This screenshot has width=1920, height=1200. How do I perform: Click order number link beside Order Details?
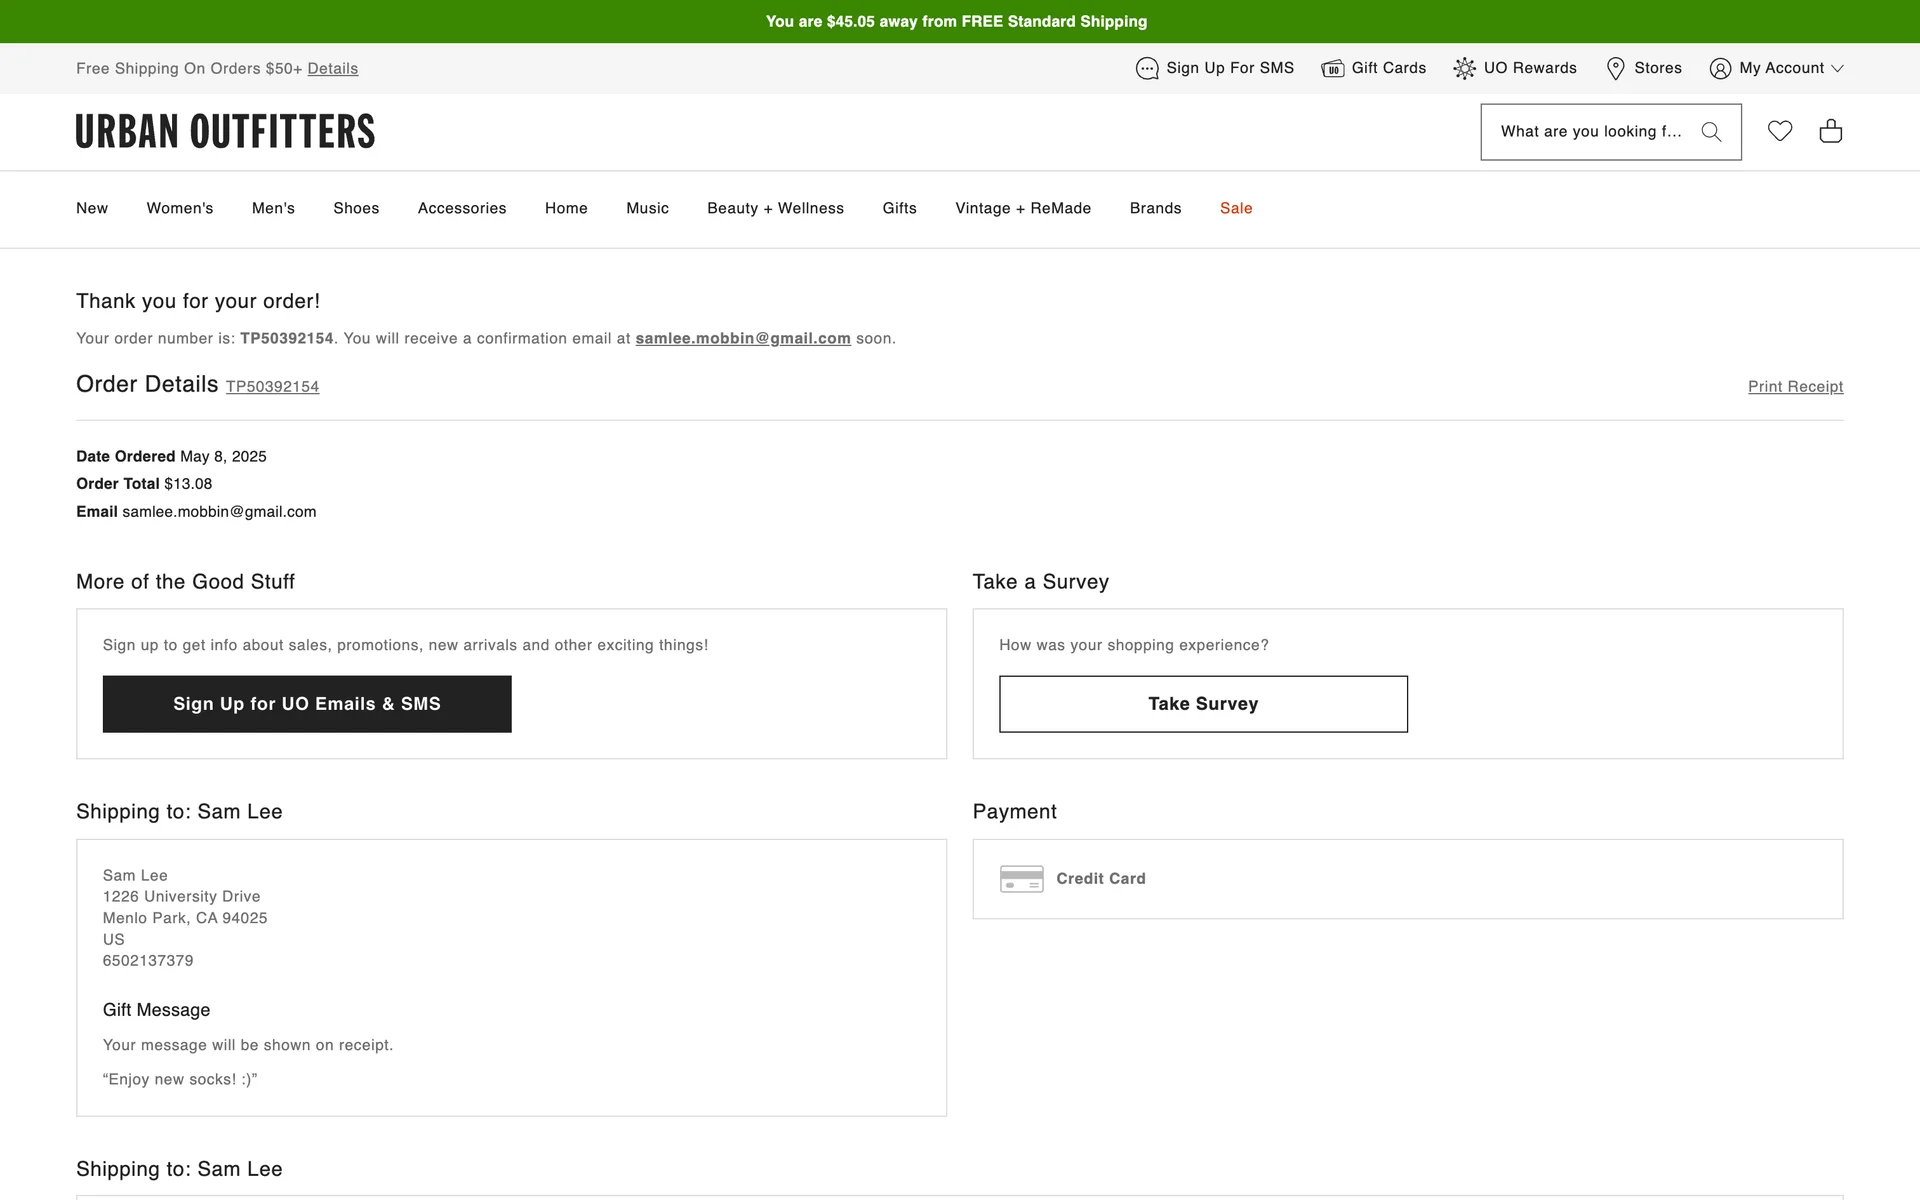pos(272,387)
